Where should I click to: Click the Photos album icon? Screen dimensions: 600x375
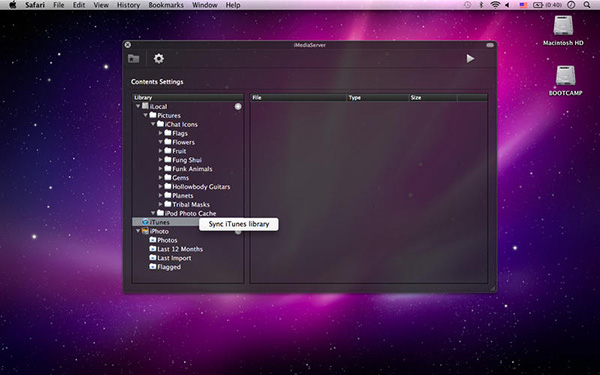153,240
